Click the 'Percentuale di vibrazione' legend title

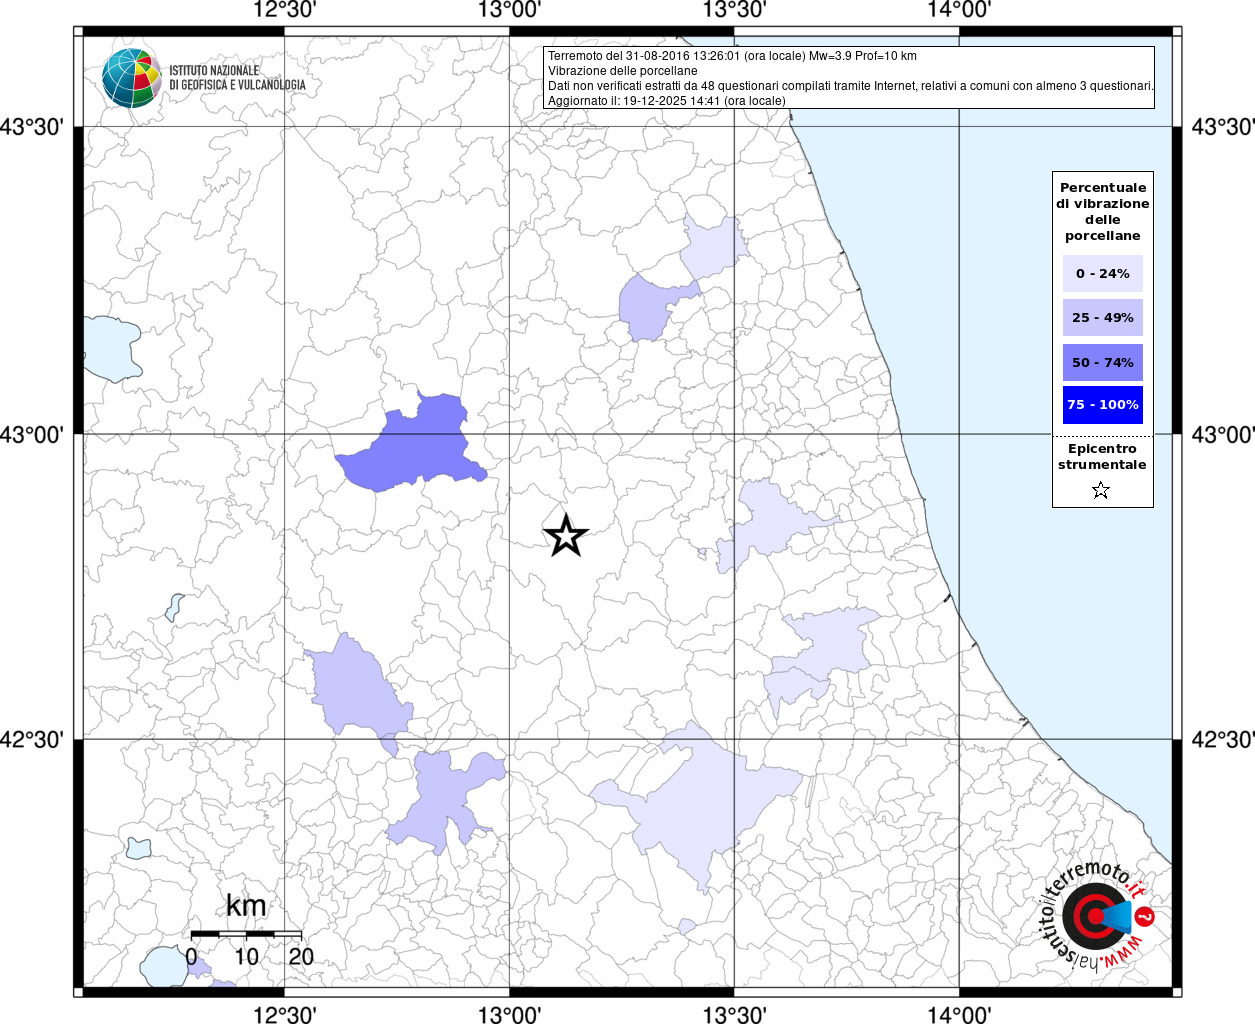(1102, 211)
